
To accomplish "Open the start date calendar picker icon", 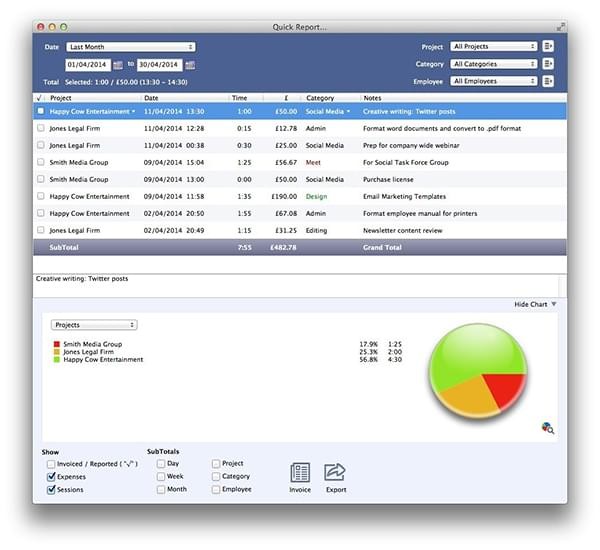I will tap(118, 65).
